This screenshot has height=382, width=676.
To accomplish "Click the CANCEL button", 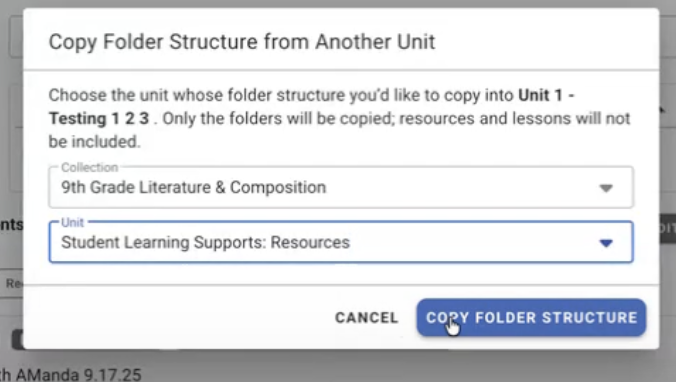I will tap(366, 318).
